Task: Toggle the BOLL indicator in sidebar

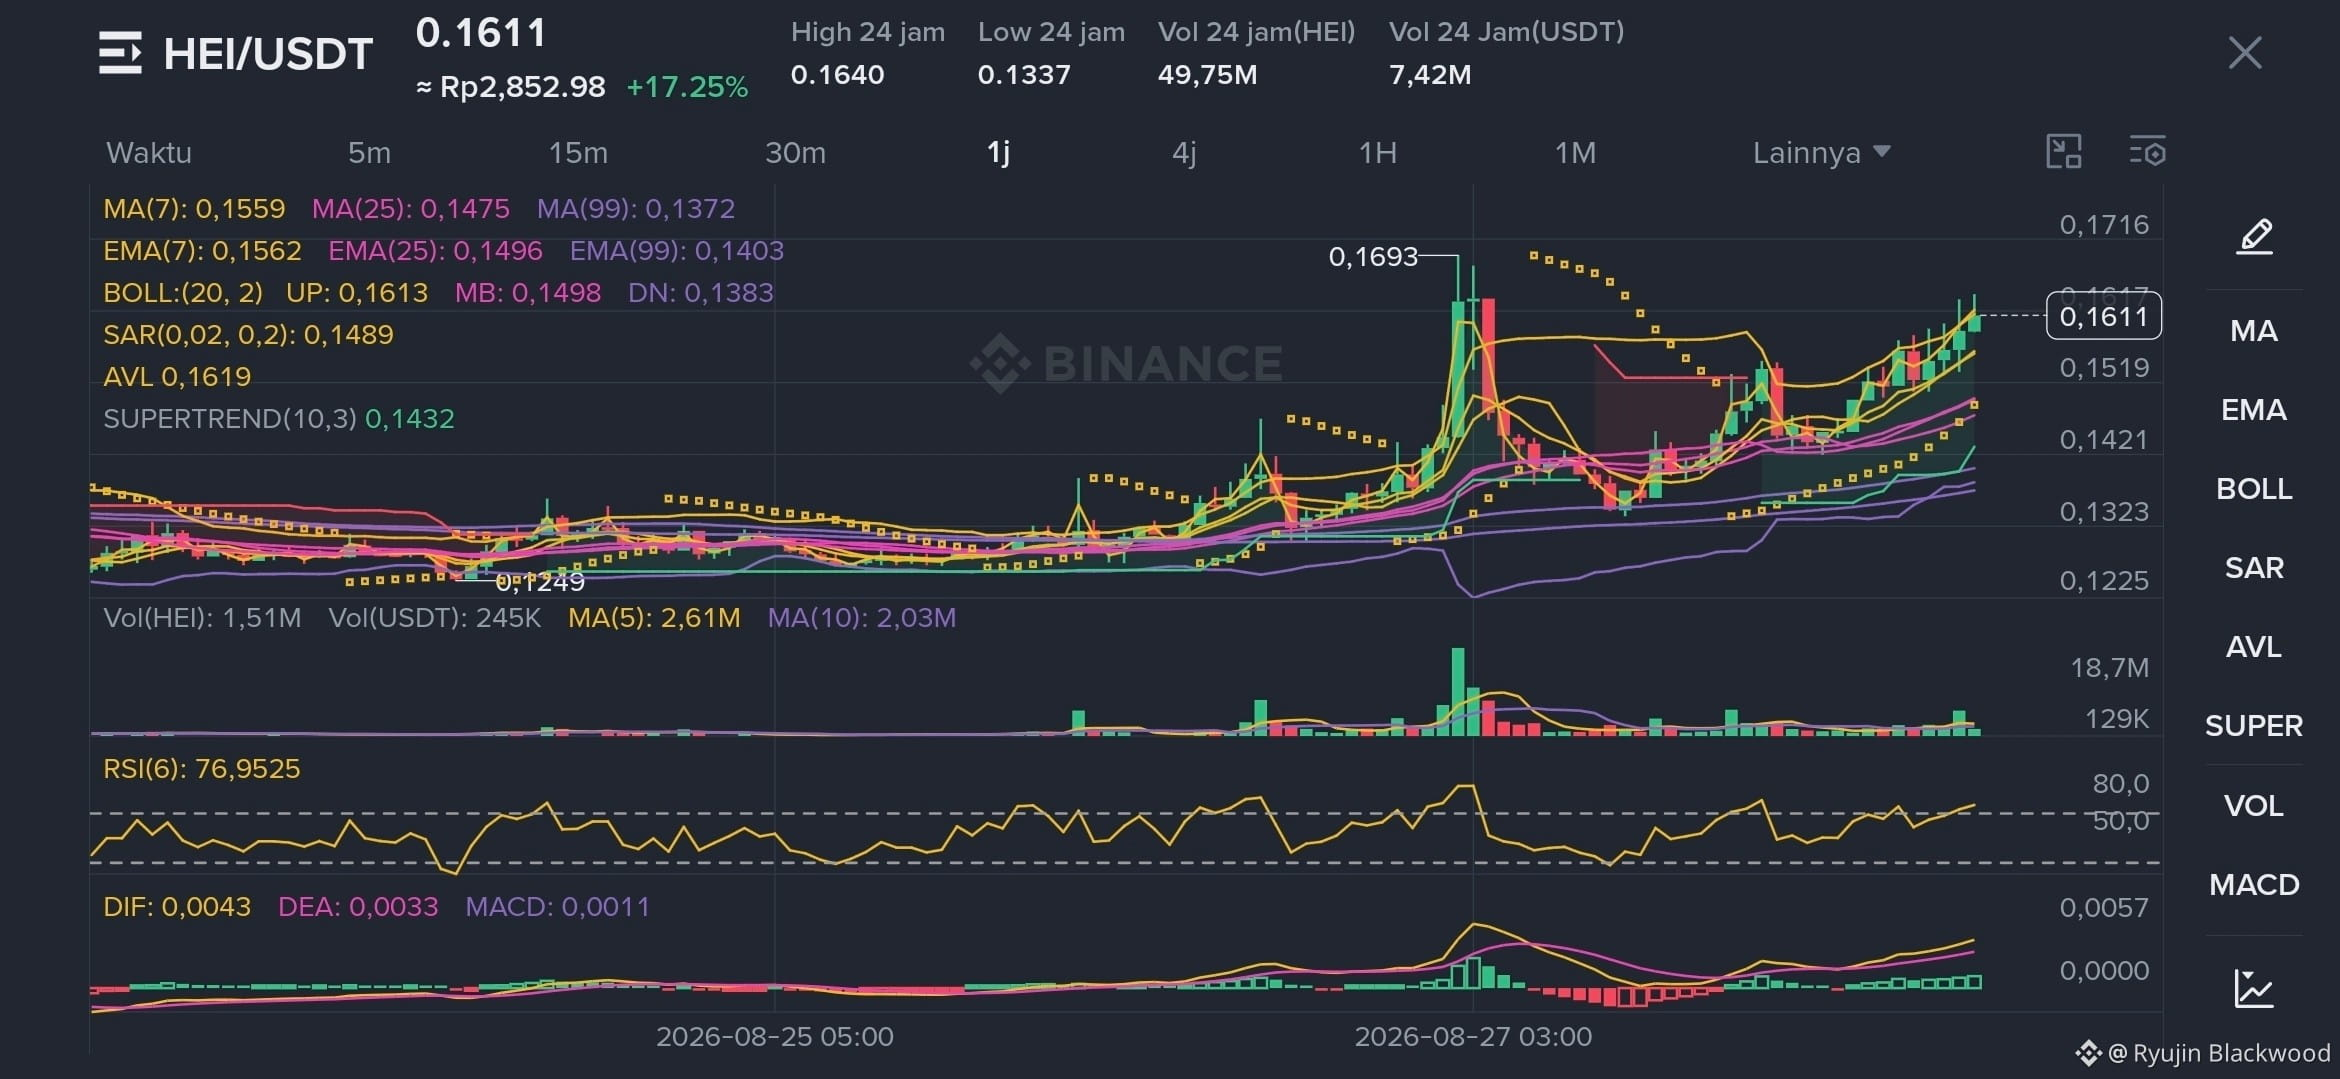Action: coord(2254,489)
